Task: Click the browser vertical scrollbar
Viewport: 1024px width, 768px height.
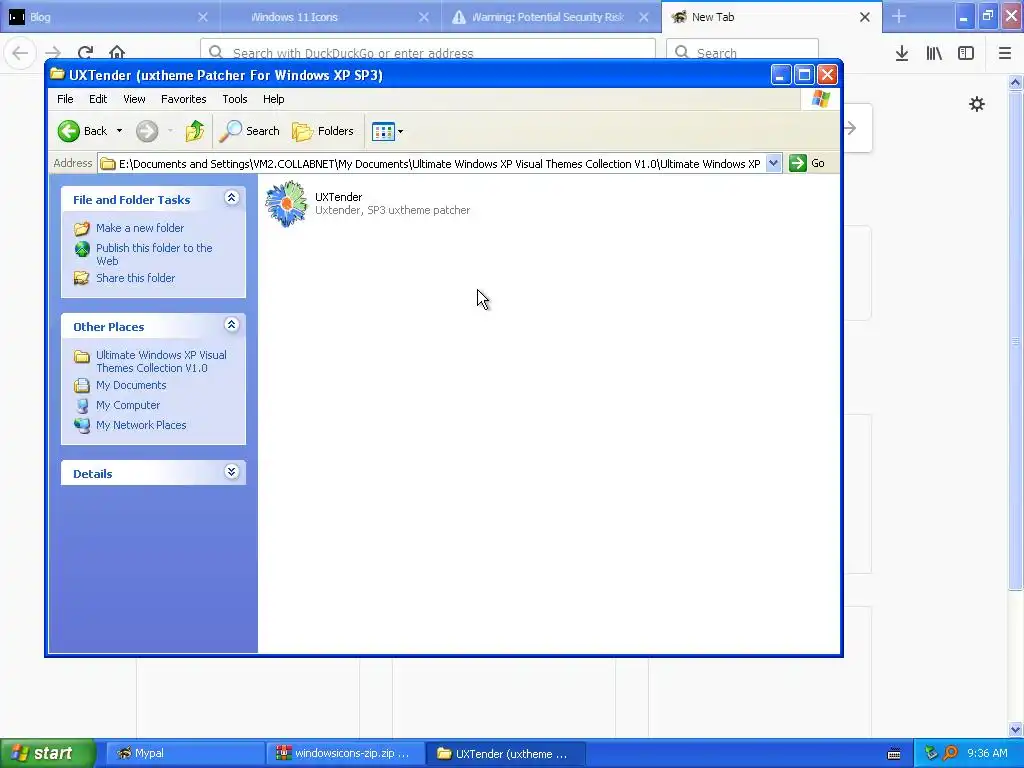Action: (x=1016, y=340)
